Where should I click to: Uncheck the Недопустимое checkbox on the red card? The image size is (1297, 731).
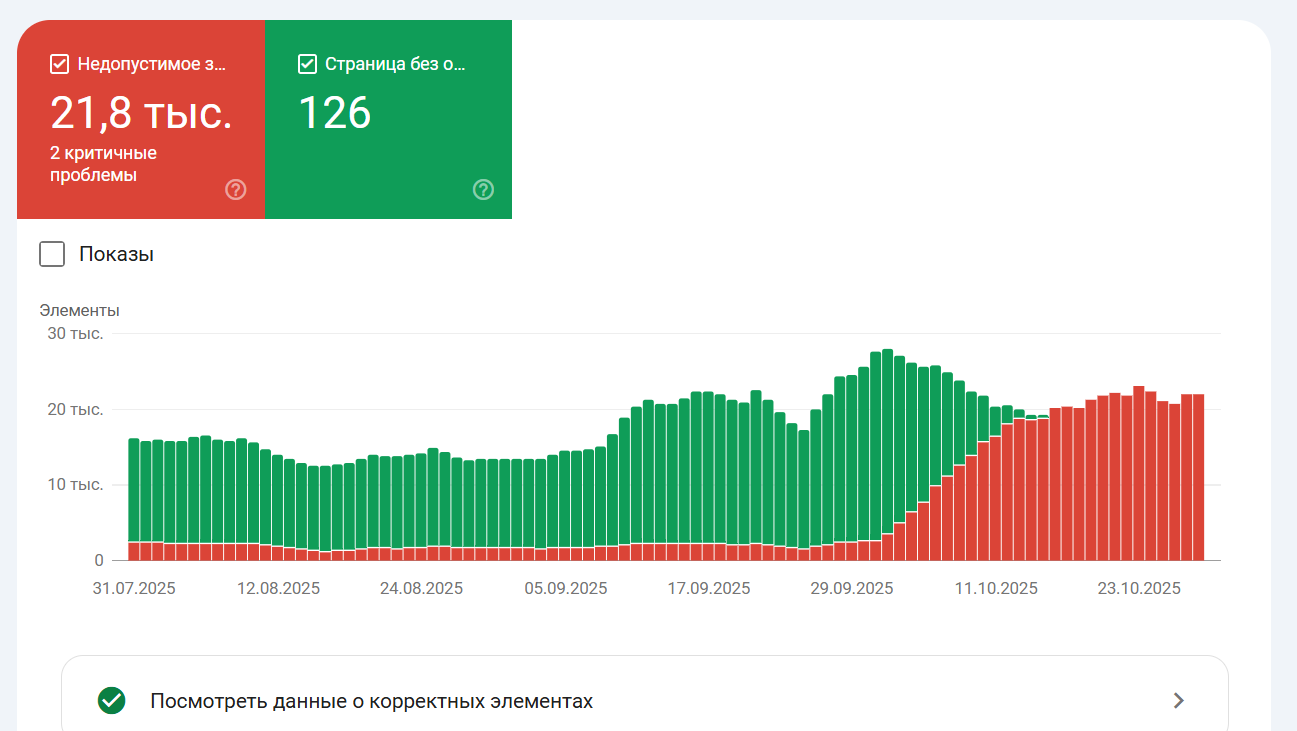(60, 65)
